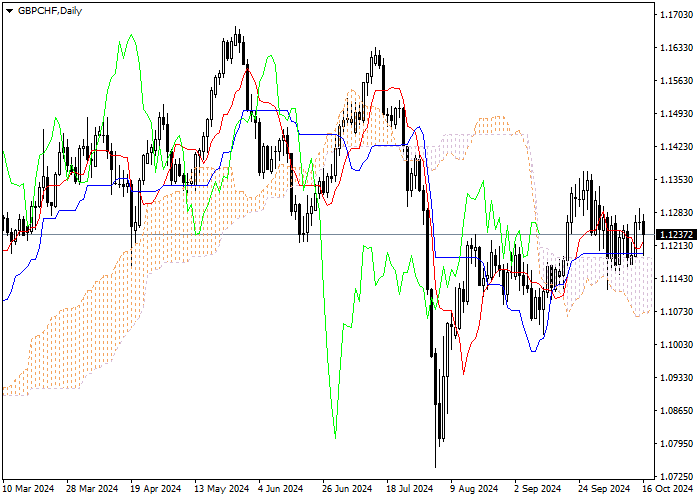Click the GBPCHF,Daily chart title

click(x=50, y=11)
